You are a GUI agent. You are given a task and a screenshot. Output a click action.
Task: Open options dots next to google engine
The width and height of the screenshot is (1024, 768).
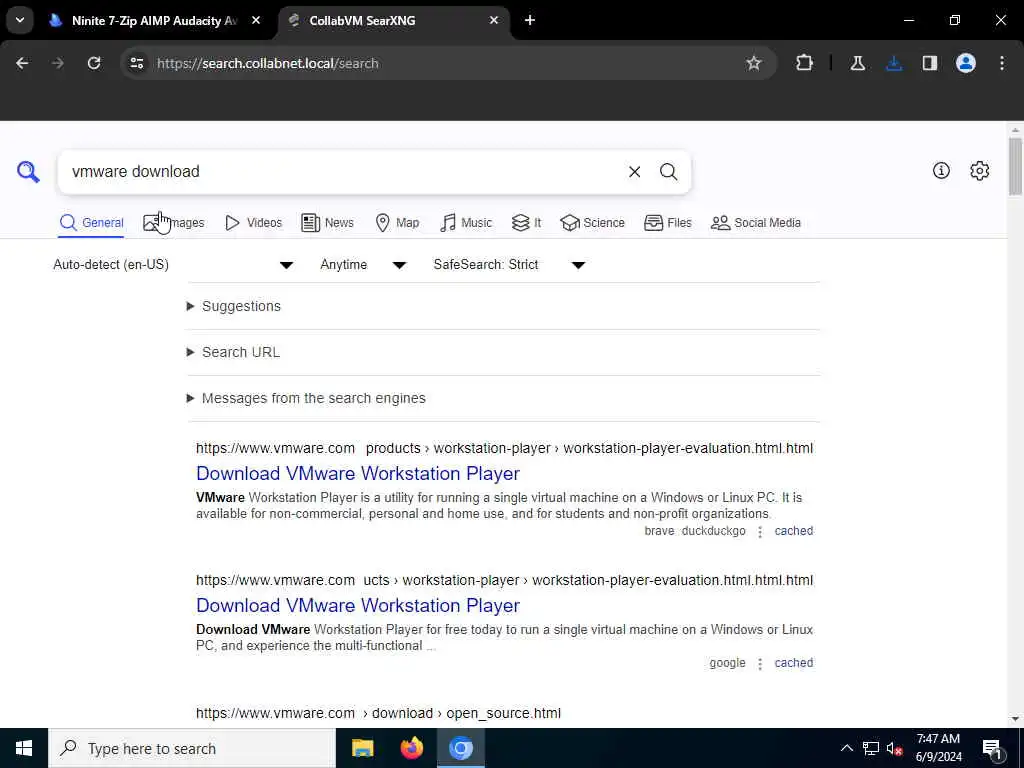pos(760,664)
